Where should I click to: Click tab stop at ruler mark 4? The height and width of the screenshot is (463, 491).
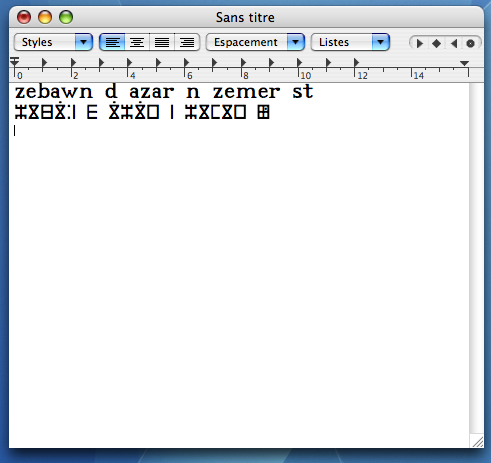(x=129, y=62)
